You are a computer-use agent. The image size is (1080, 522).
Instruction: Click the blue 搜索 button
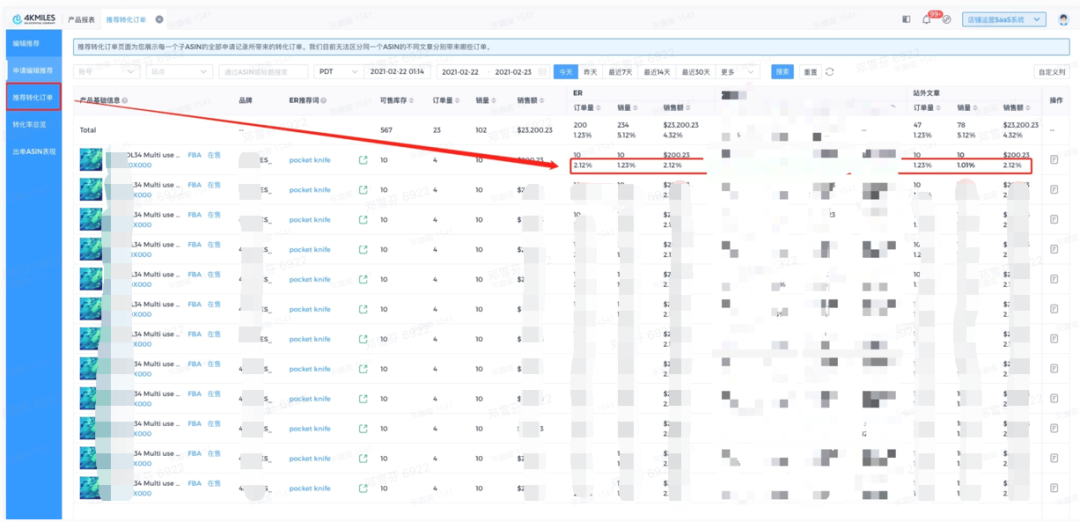pyautogui.click(x=783, y=72)
